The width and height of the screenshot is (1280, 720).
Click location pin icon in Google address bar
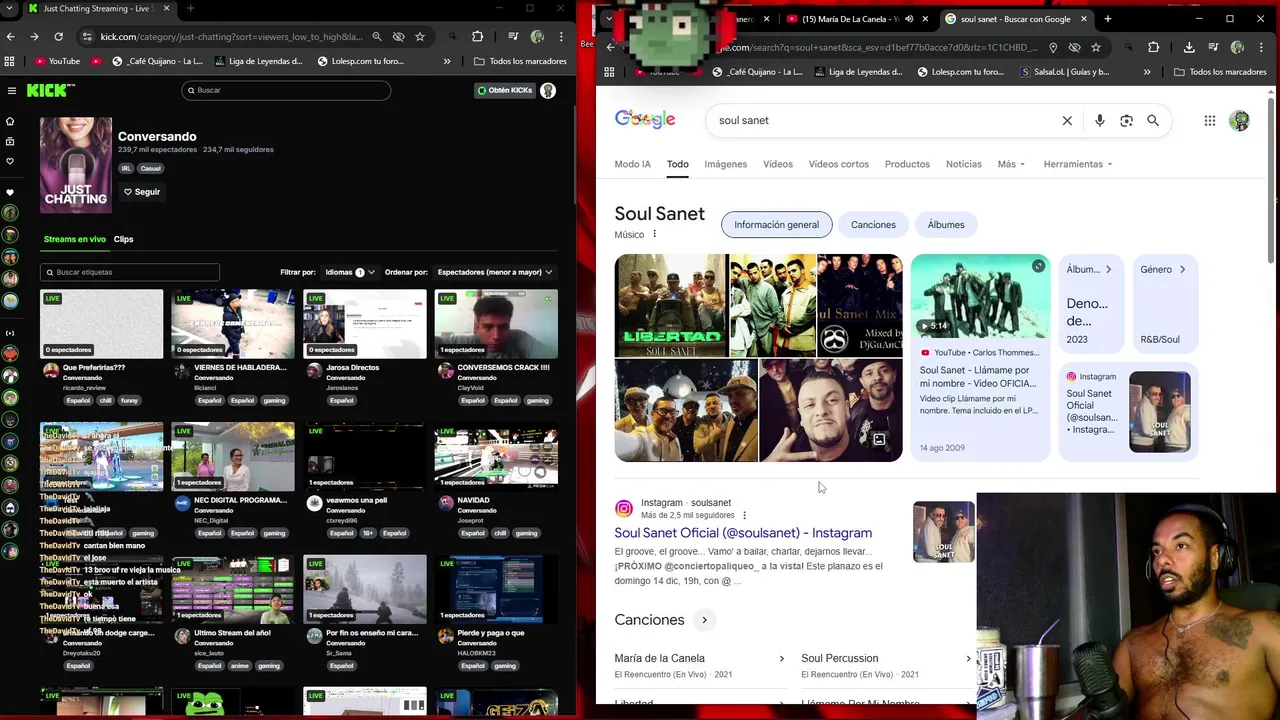coord(1053,47)
